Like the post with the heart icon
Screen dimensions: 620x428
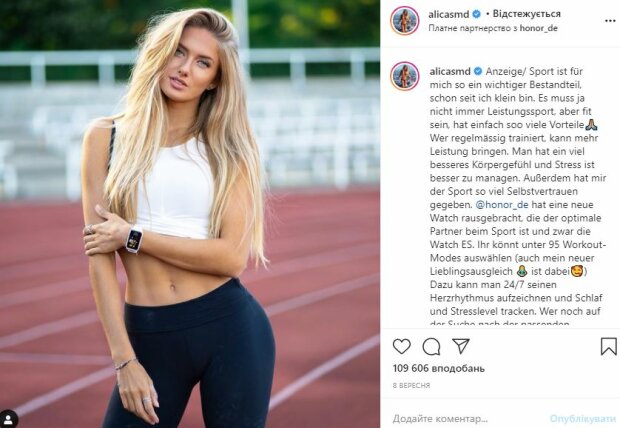(x=401, y=347)
